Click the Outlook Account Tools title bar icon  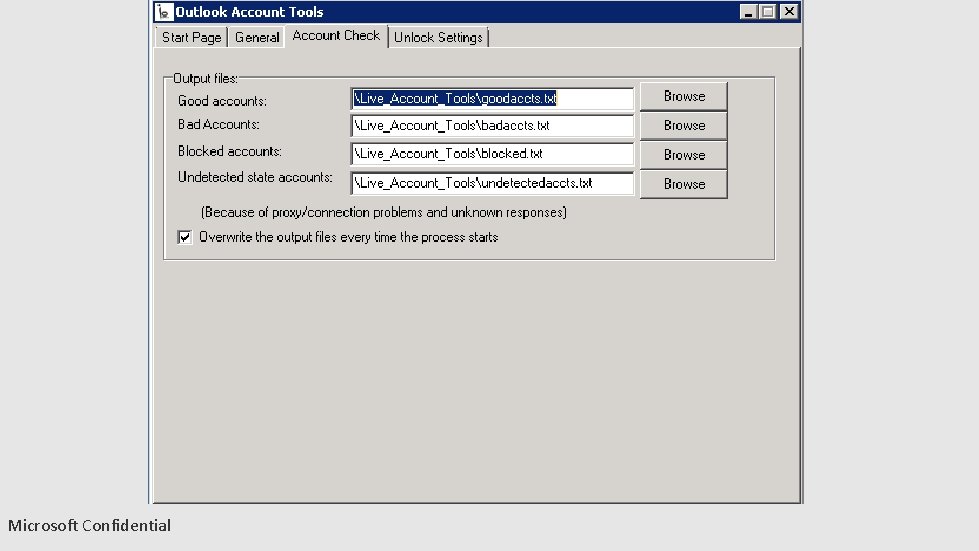point(164,12)
